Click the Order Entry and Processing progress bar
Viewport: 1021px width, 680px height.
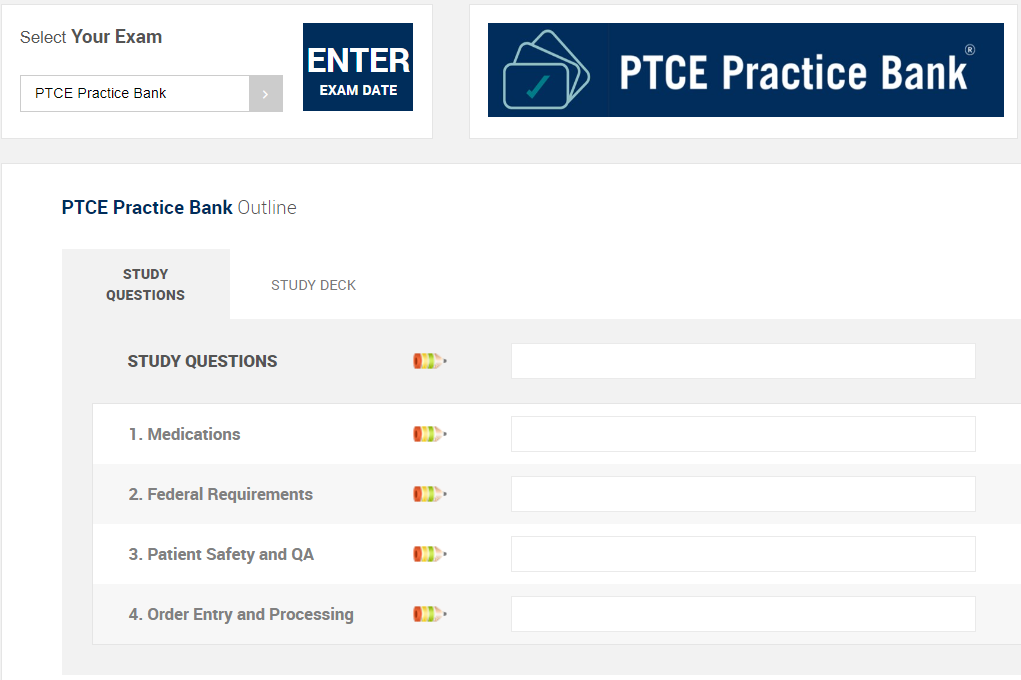[x=743, y=614]
